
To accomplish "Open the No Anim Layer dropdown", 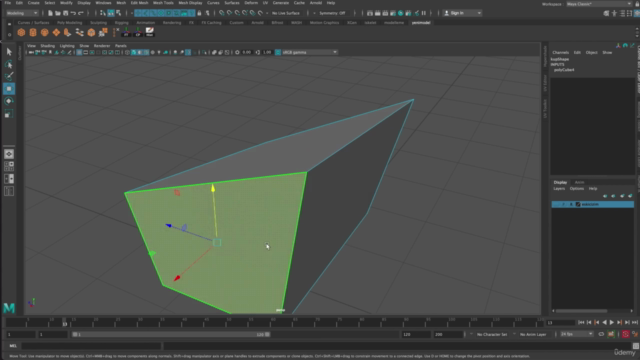I will pyautogui.click(x=533, y=334).
